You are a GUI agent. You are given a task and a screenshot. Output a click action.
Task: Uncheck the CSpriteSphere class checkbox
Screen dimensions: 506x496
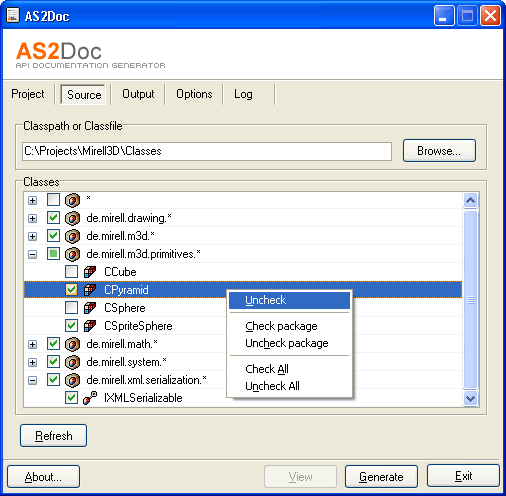tap(71, 326)
